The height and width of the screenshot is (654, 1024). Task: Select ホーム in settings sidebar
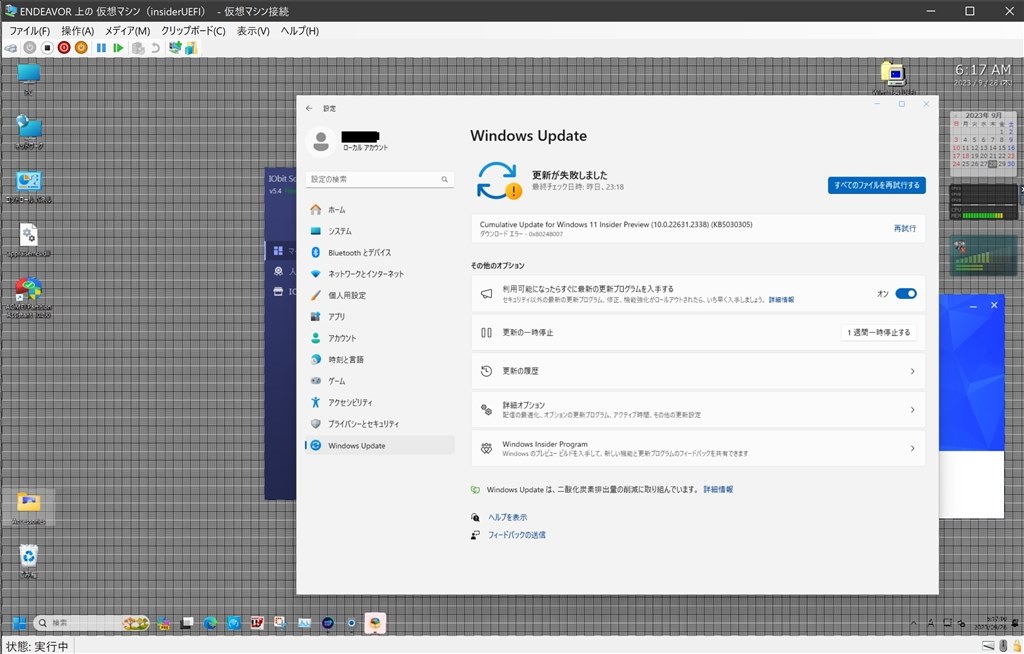(379, 210)
